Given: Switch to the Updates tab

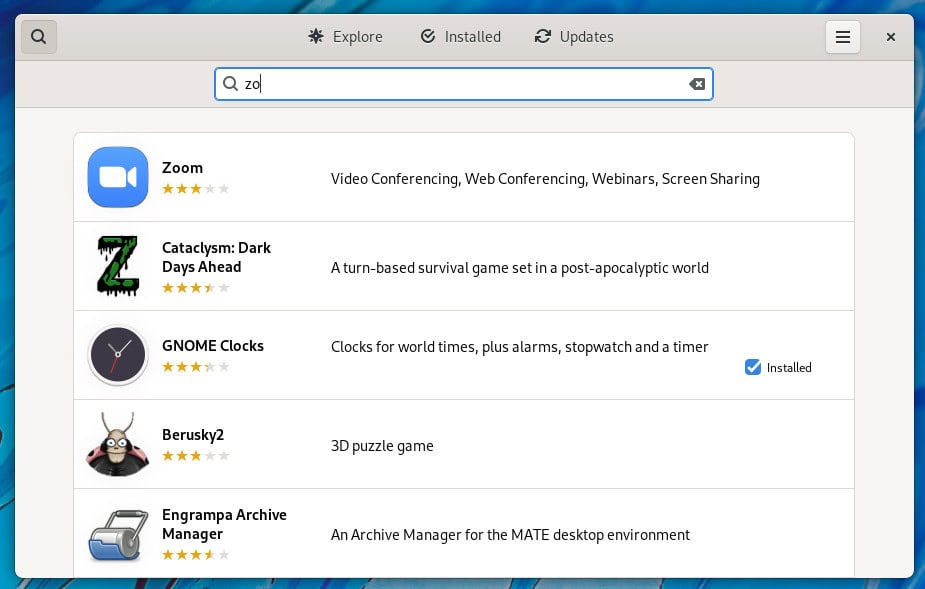Looking at the screenshot, I should 574,37.
